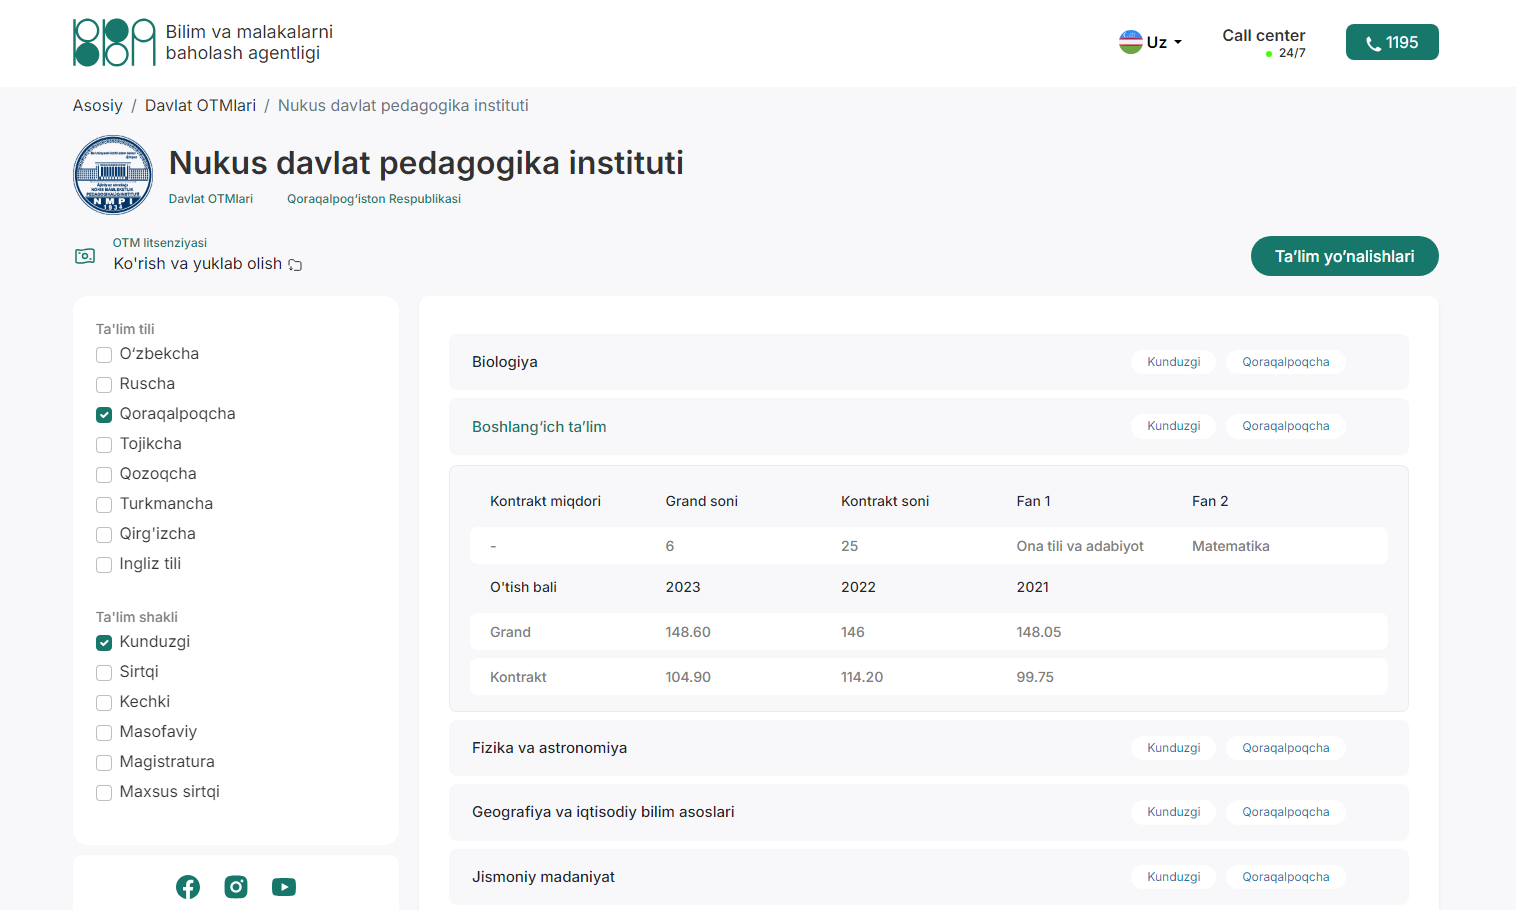The width and height of the screenshot is (1516, 910).
Task: Uncheck the Qoraqalpoqcha language filter
Action: pyautogui.click(x=104, y=415)
